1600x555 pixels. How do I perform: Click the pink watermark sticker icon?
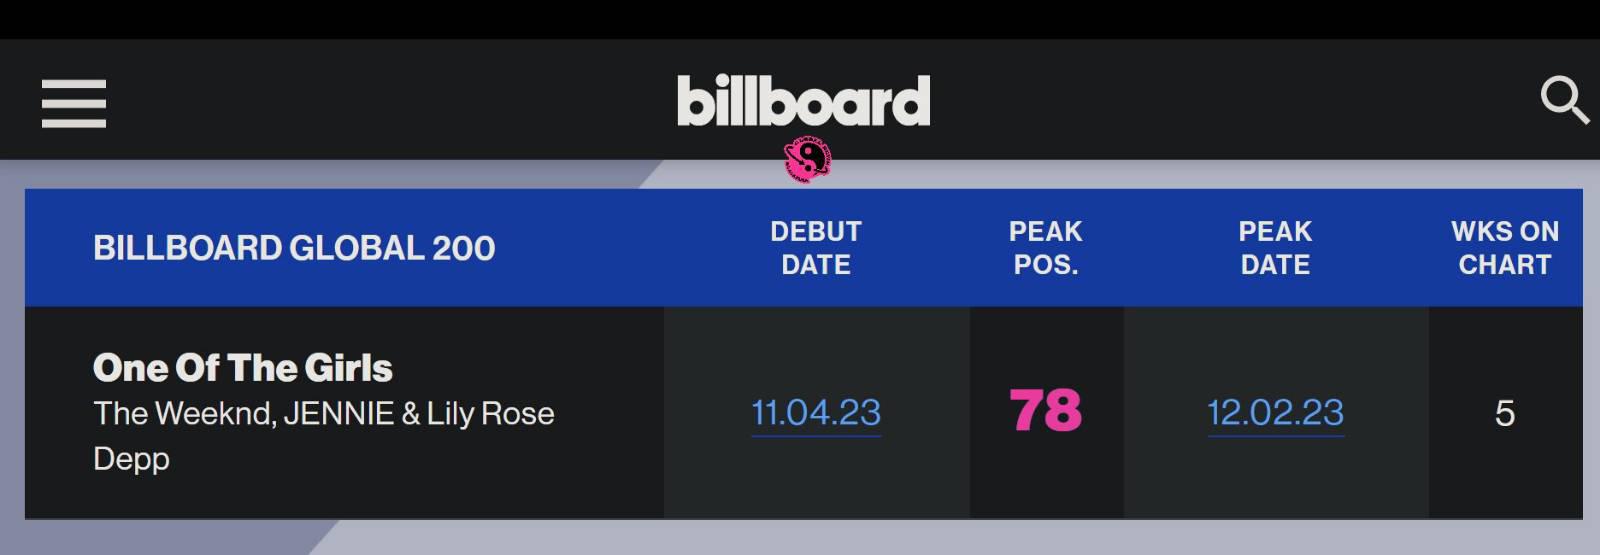808,159
